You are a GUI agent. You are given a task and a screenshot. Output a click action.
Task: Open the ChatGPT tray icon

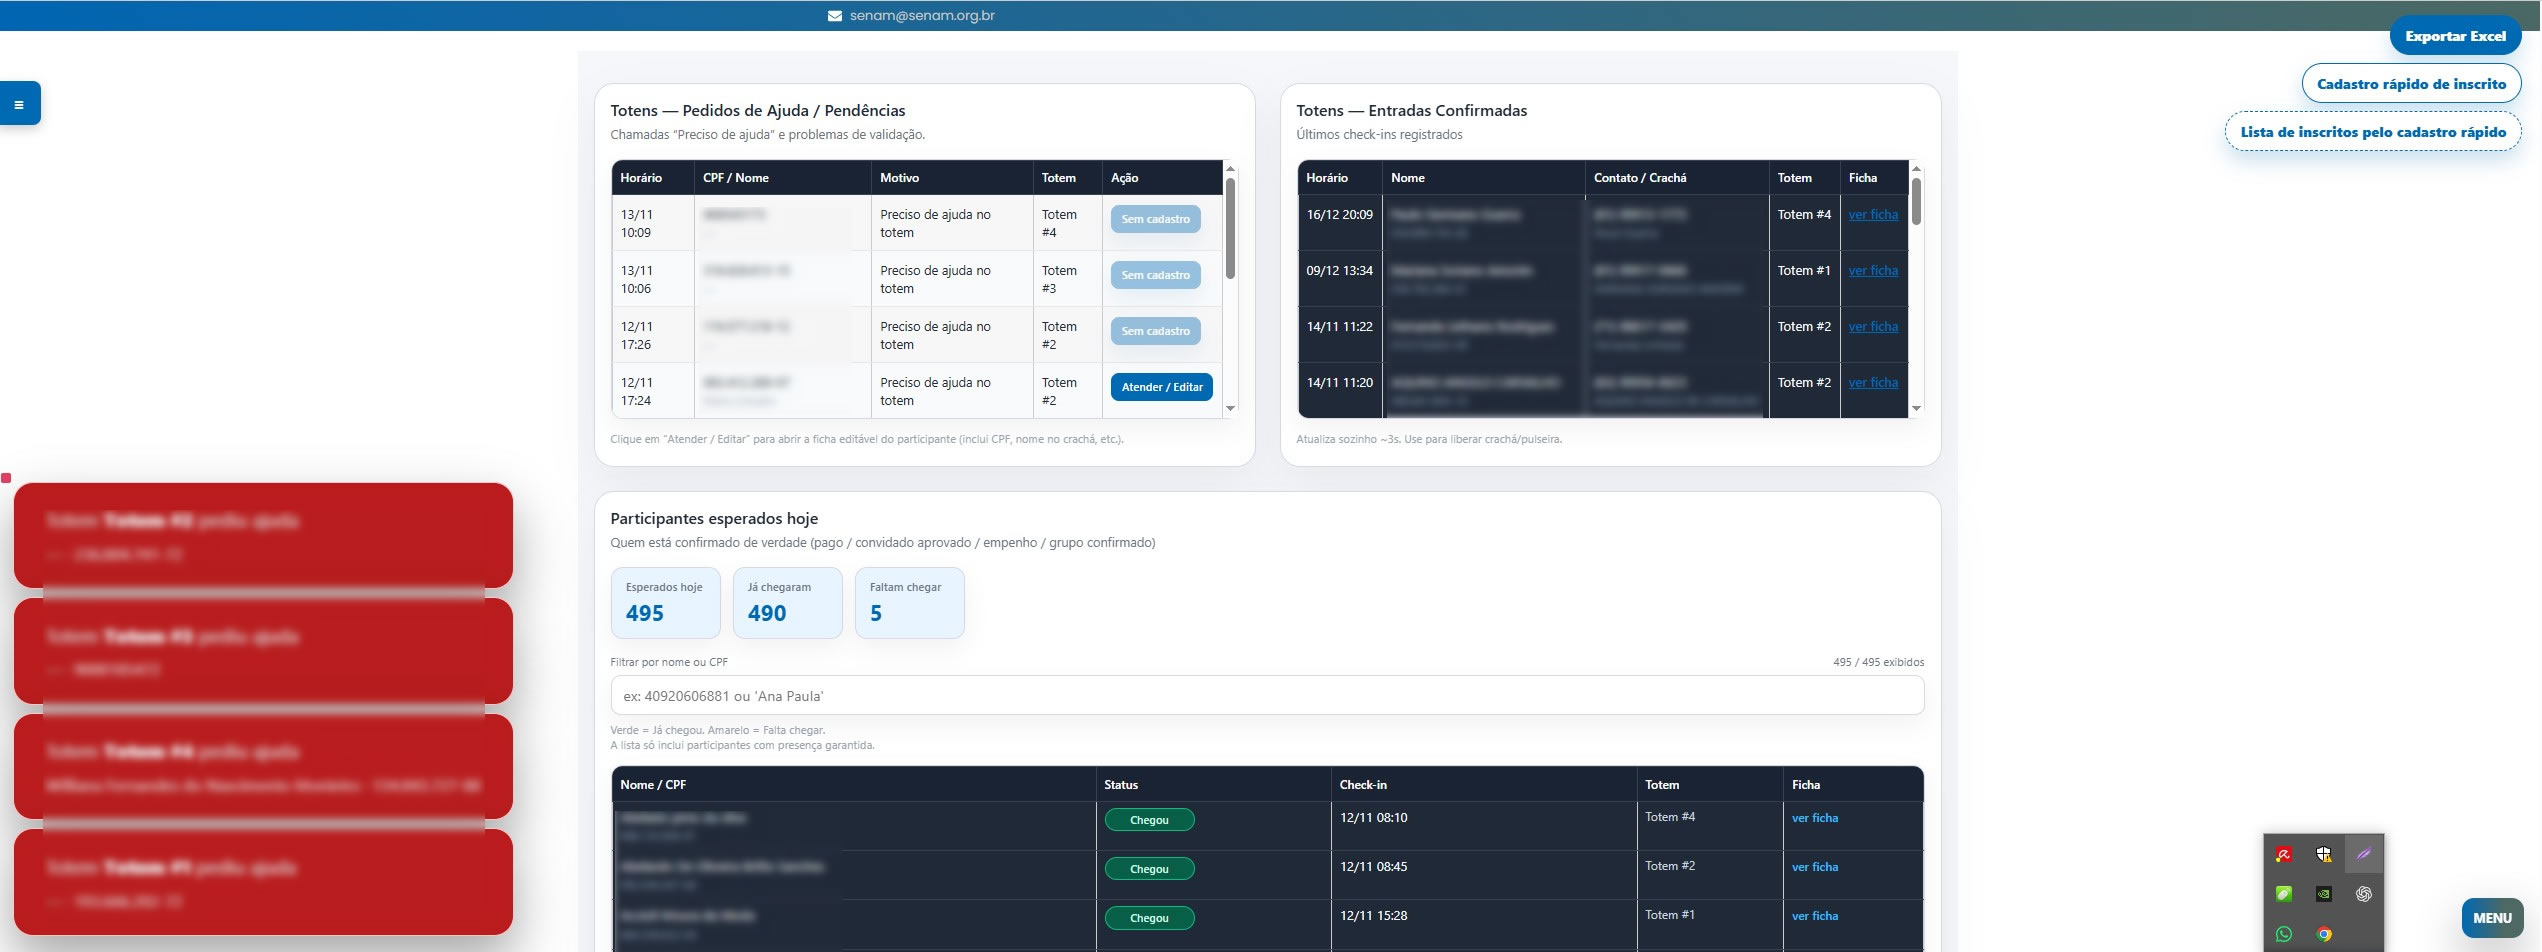[x=2362, y=893]
